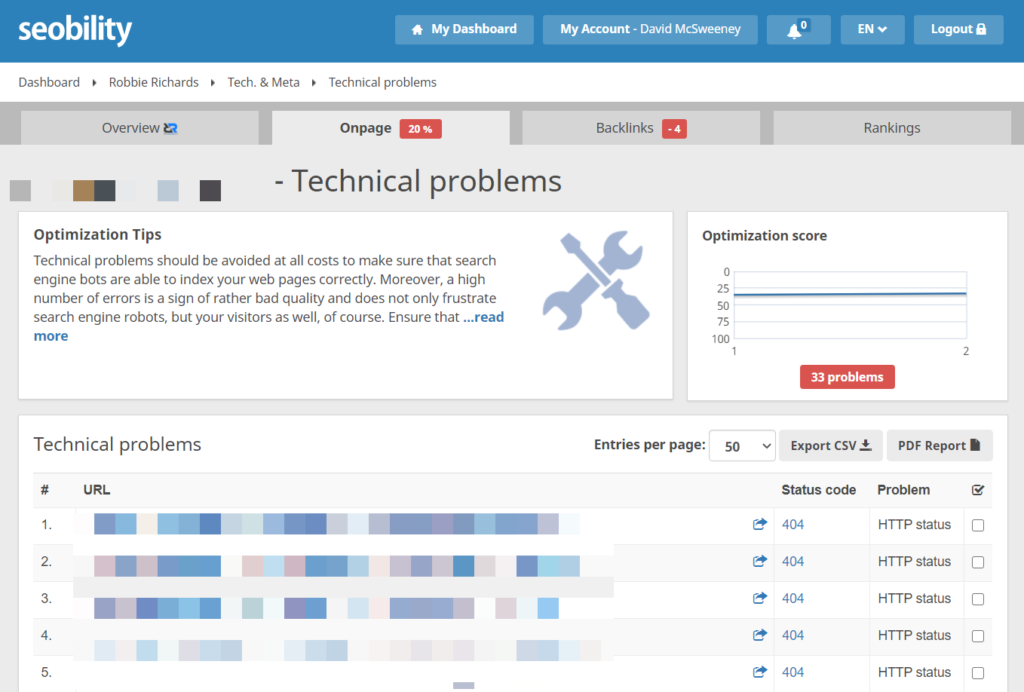This screenshot has height=692, width=1024.
Task: Click the seobility logo
Action: coord(74,31)
